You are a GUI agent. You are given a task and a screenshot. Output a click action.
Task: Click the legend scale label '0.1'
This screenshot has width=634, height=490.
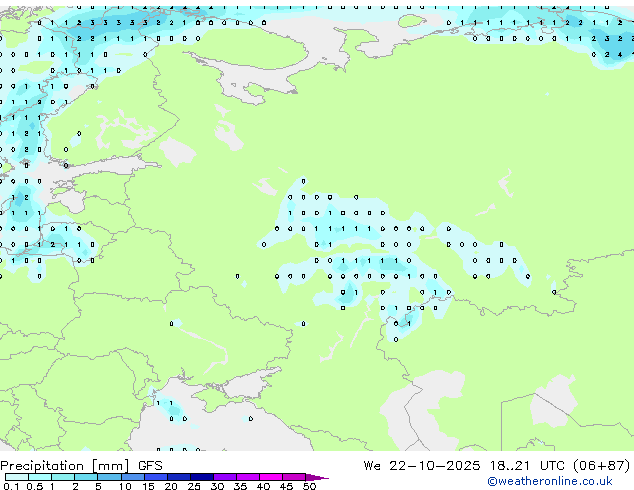tap(11, 486)
